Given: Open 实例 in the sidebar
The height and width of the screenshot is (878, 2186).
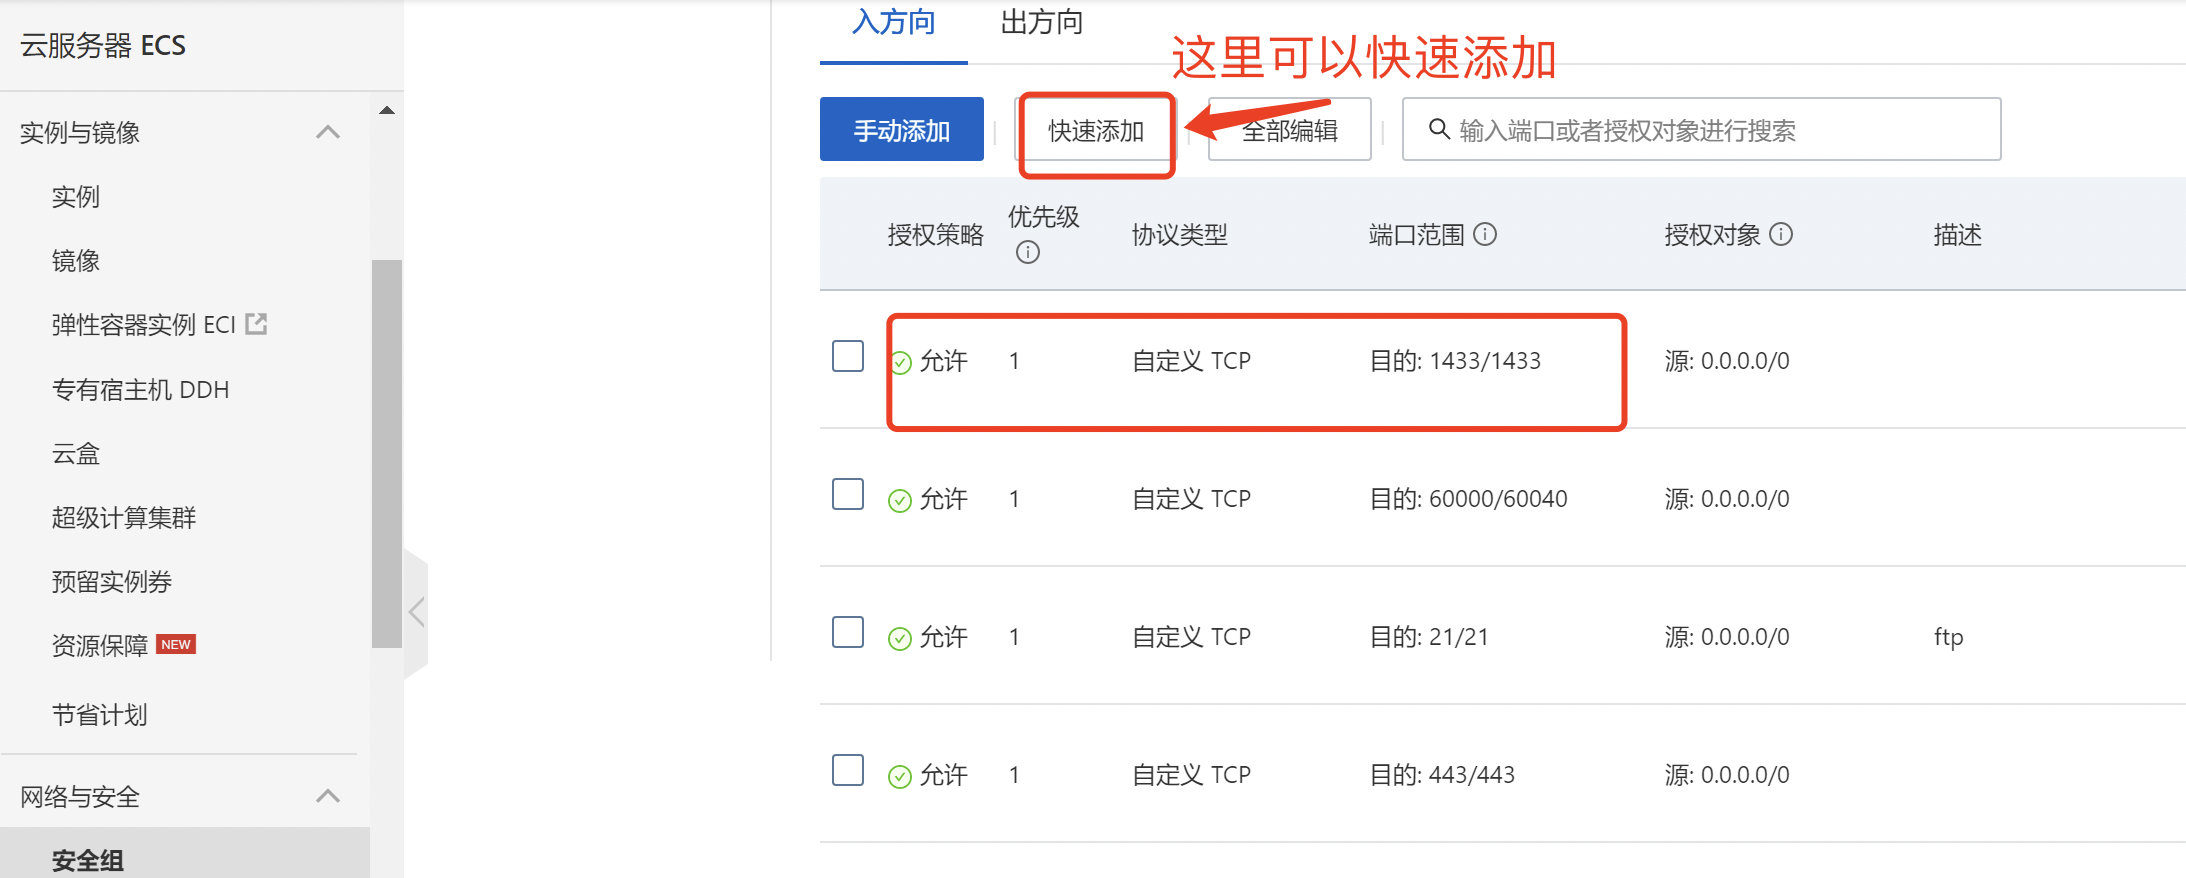Looking at the screenshot, I should [76, 197].
